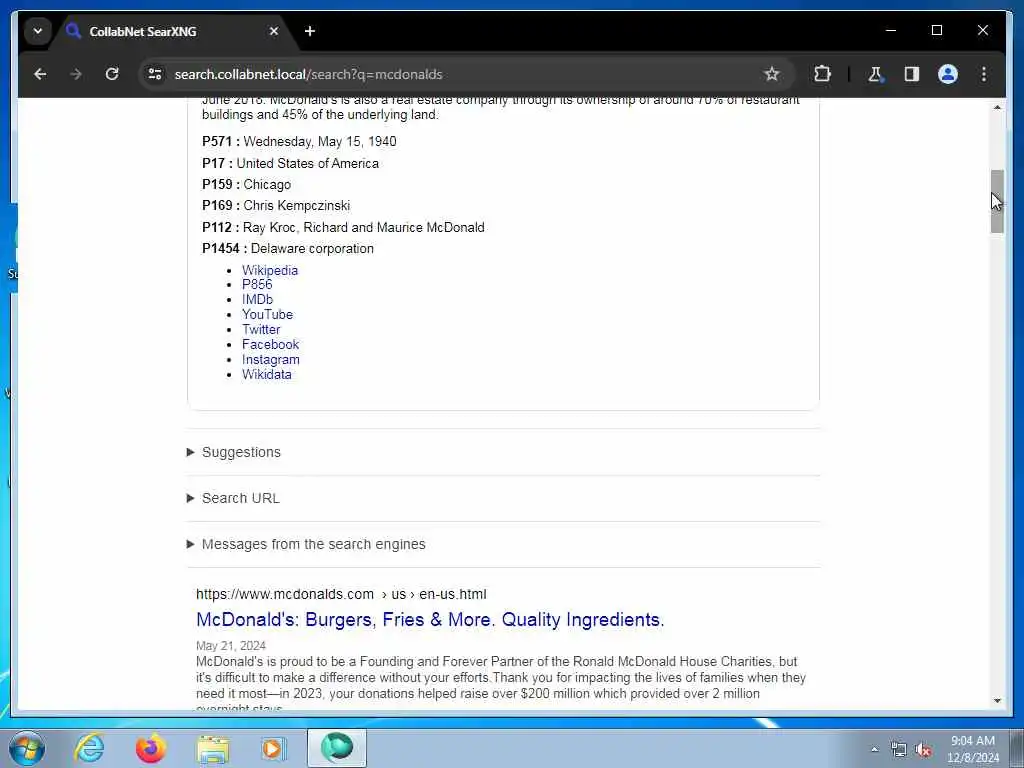Open the Twitter link
The width and height of the screenshot is (1024, 768).
pos(261,330)
